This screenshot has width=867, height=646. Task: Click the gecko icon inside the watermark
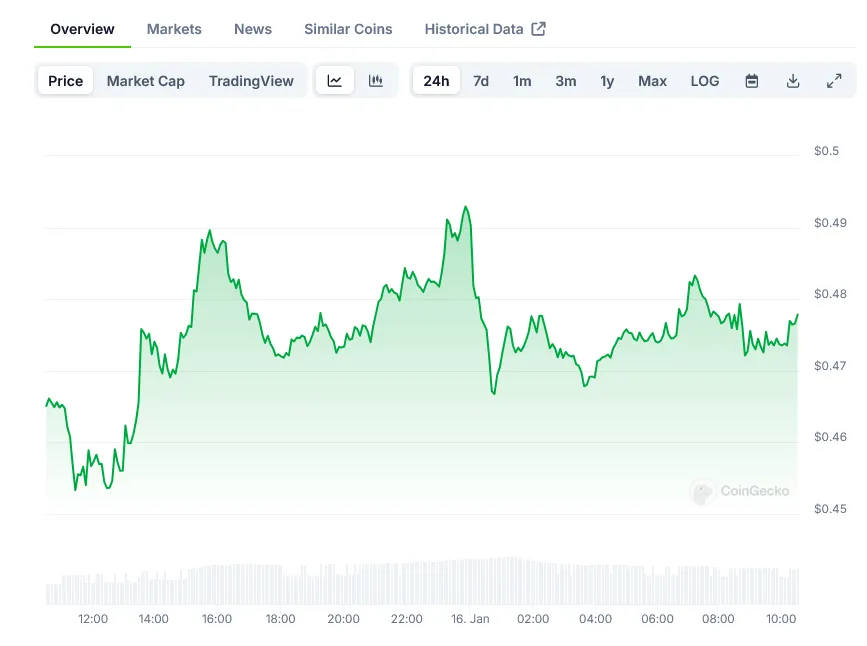[x=703, y=491]
